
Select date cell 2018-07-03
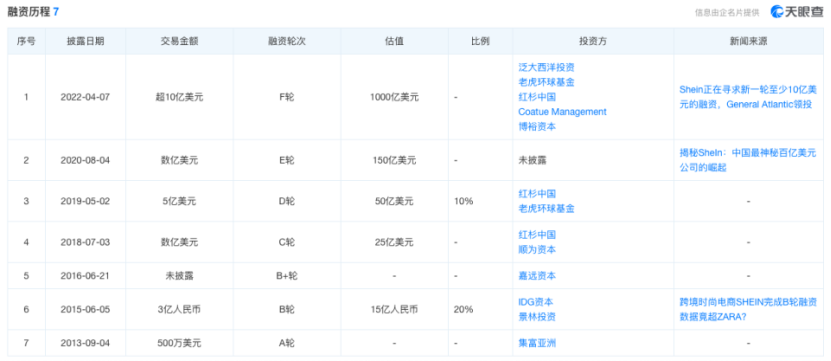click(85, 242)
